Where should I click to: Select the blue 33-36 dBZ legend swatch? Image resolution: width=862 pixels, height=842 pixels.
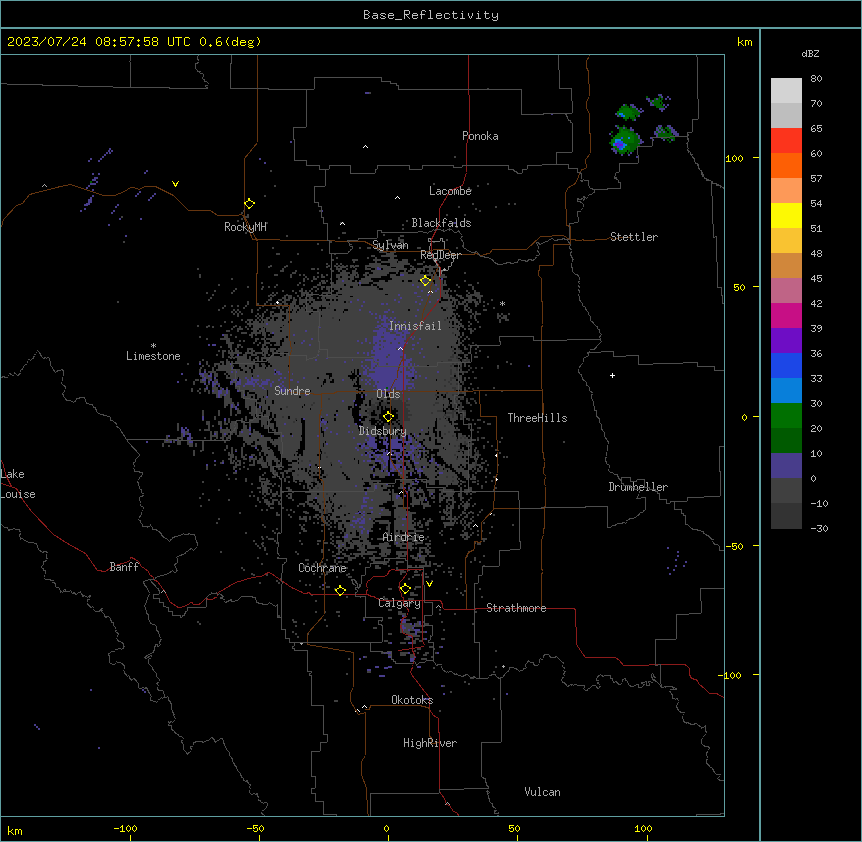[x=786, y=365]
